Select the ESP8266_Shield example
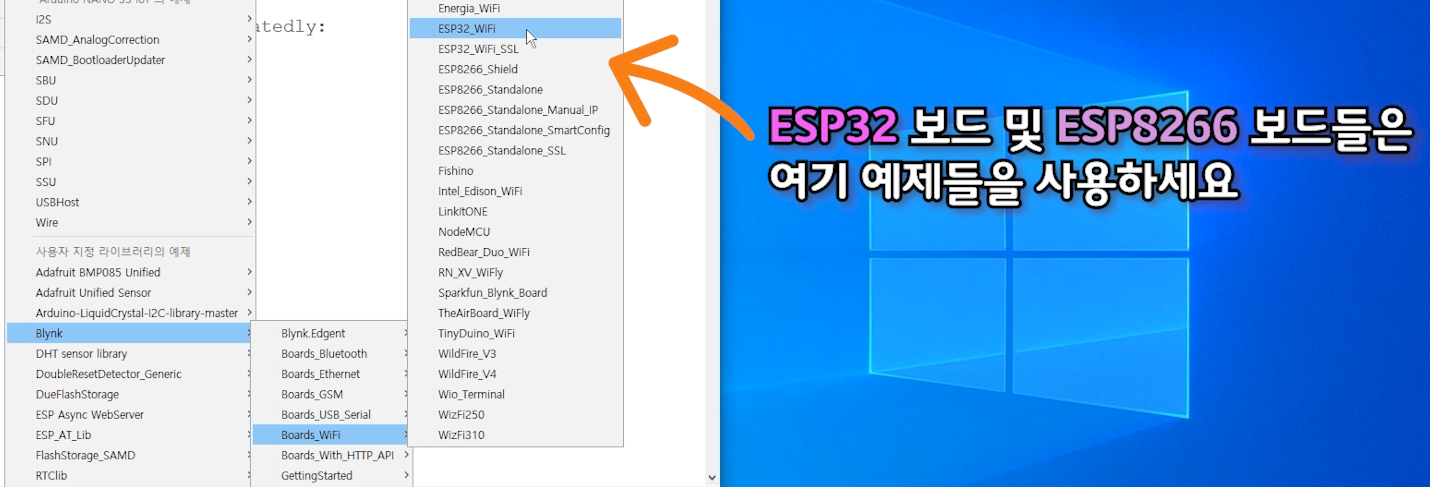 515,69
